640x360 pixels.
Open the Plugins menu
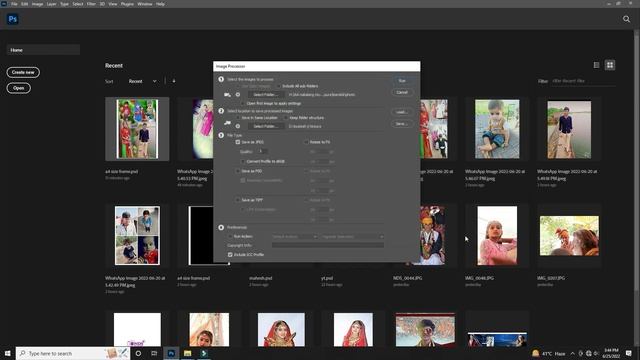click(127, 4)
